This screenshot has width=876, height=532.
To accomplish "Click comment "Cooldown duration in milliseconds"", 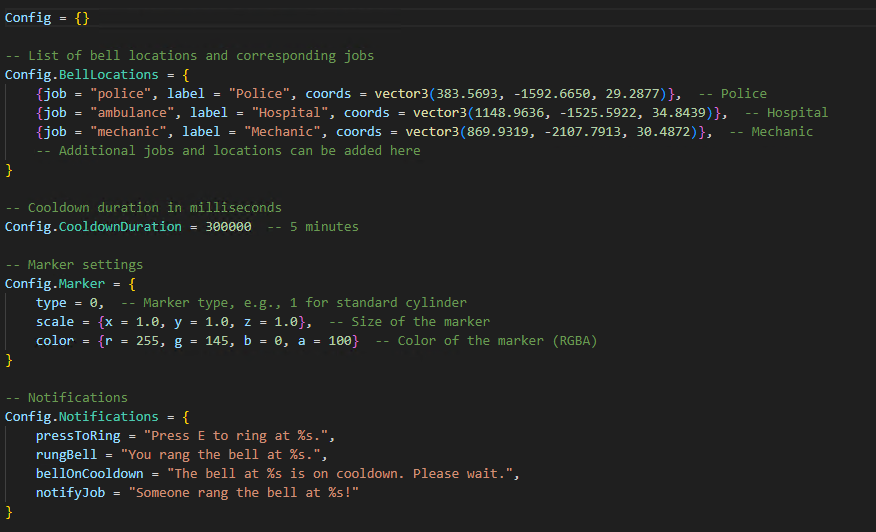I will [x=155, y=208].
